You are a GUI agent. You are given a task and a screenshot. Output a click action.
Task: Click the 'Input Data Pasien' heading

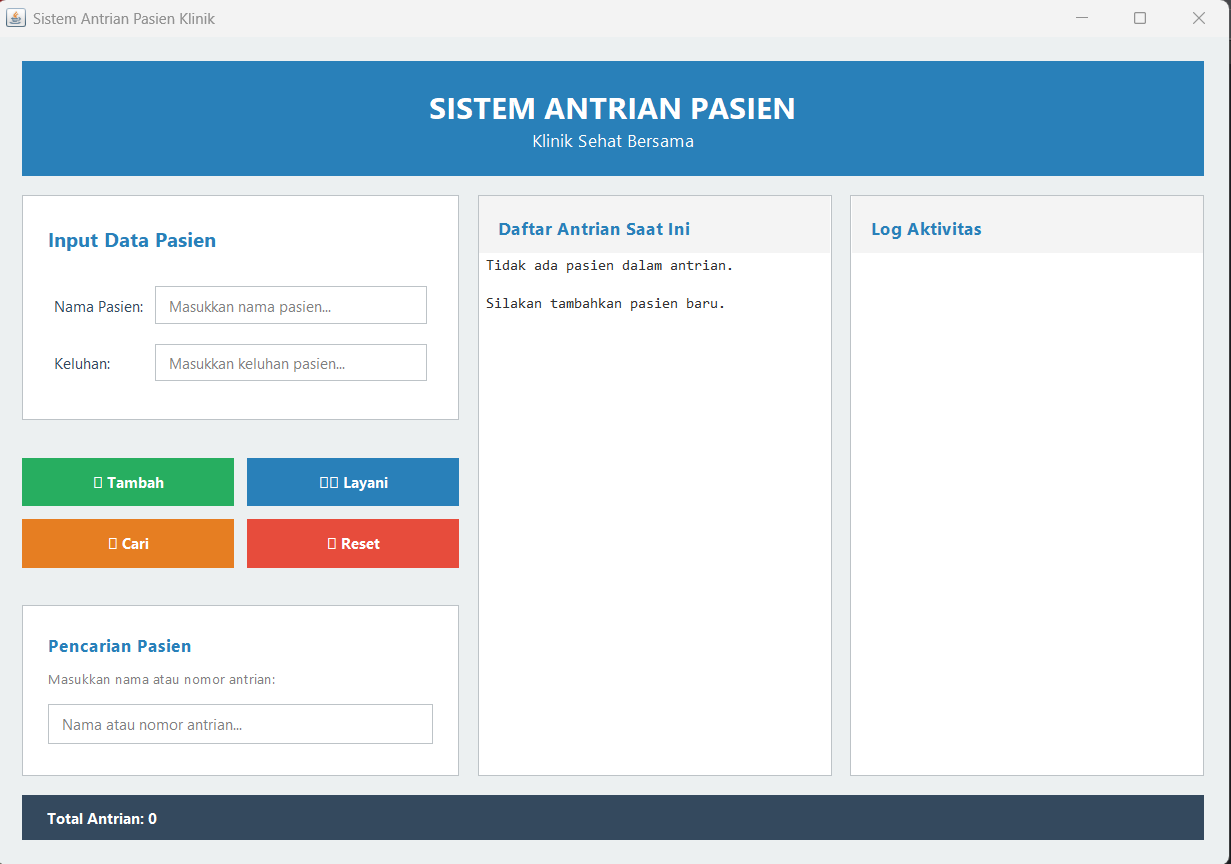pyautogui.click(x=132, y=240)
